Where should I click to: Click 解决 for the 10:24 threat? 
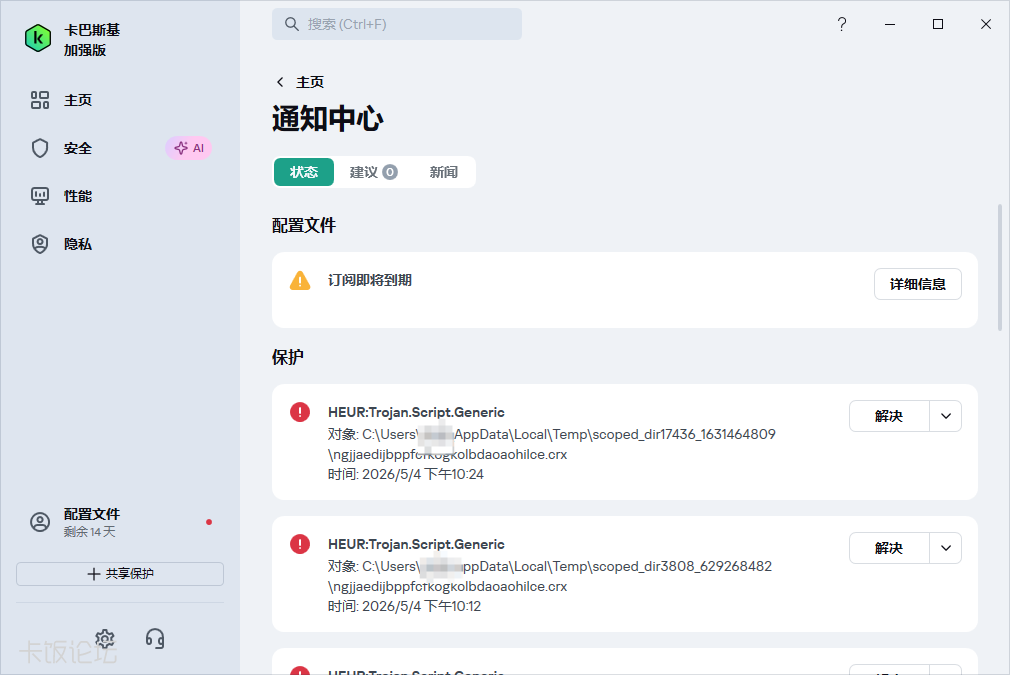tap(890, 416)
